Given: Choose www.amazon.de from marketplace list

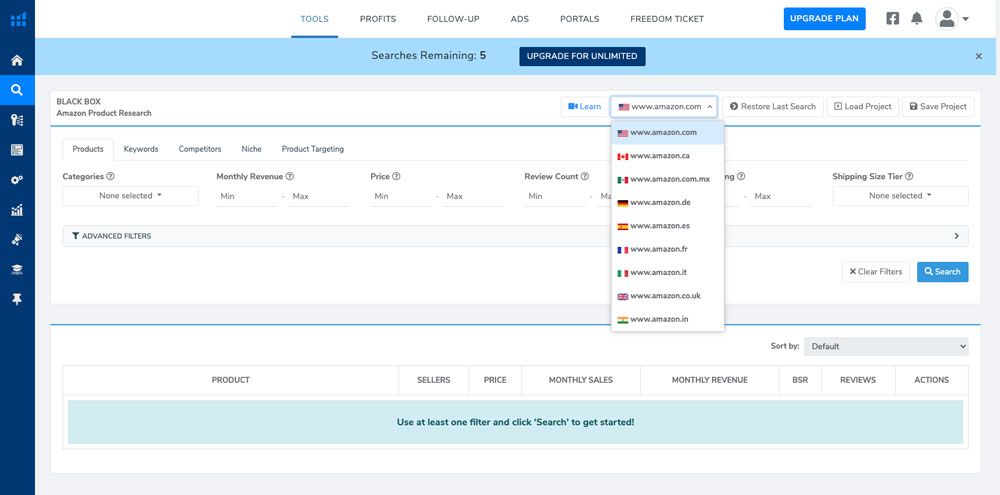Looking at the screenshot, I should point(668,203).
